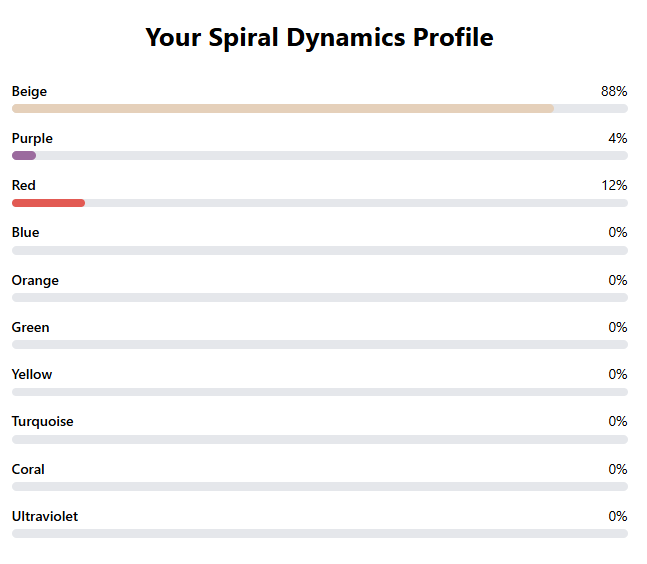
Task: Click the Yellow progress bar track
Action: pyautogui.click(x=320, y=392)
